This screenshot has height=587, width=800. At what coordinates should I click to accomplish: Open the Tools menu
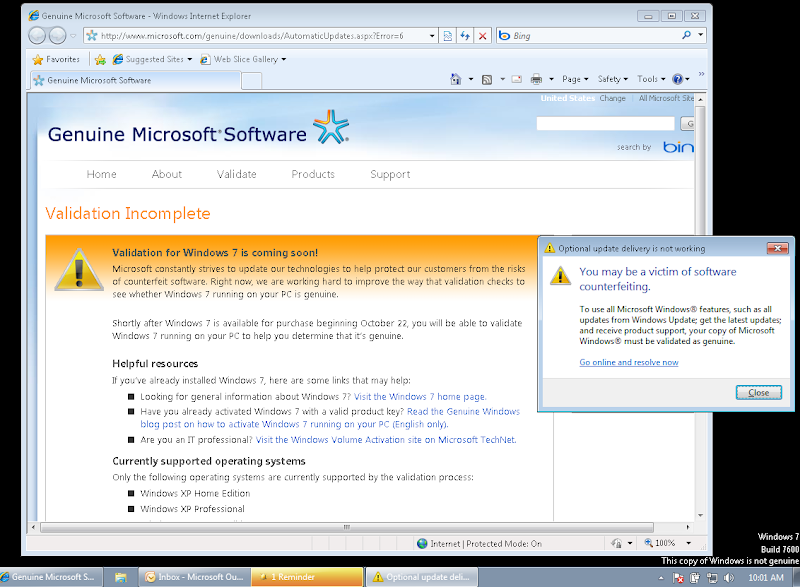651,79
